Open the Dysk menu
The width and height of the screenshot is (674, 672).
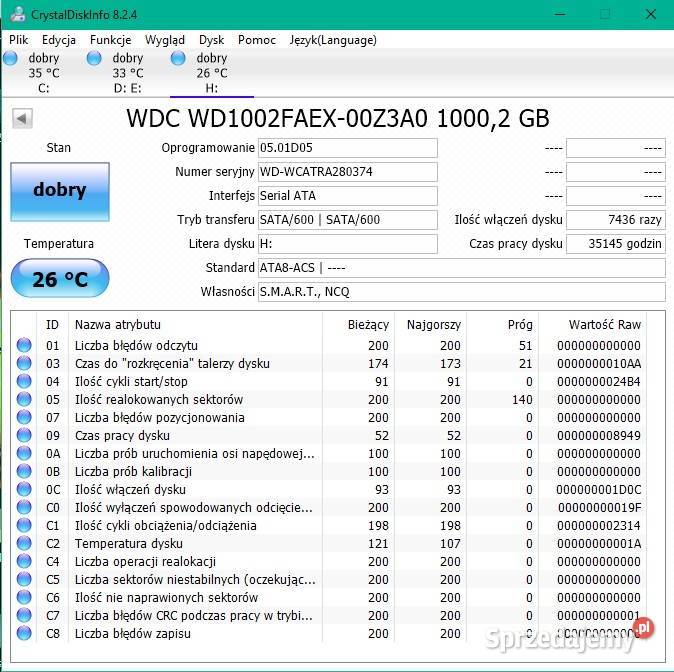(x=211, y=40)
